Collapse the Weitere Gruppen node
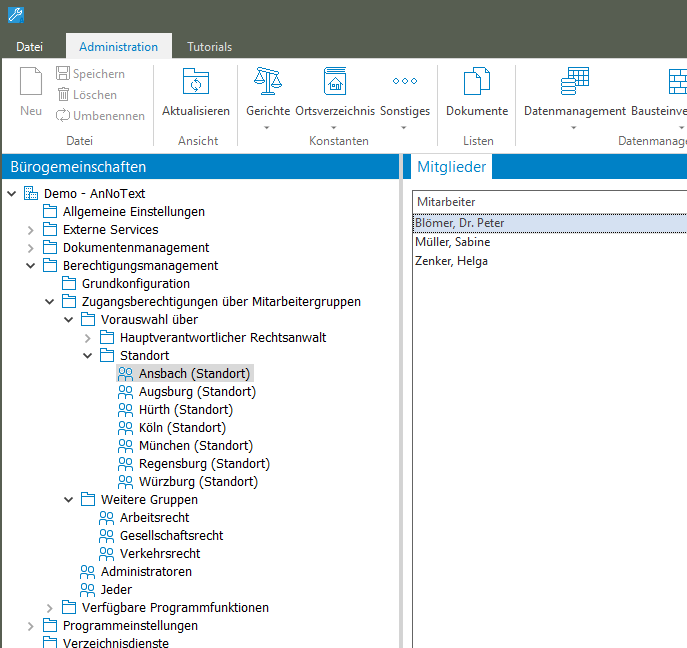Screen dimensions: 687x648 pyautogui.click(x=69, y=500)
